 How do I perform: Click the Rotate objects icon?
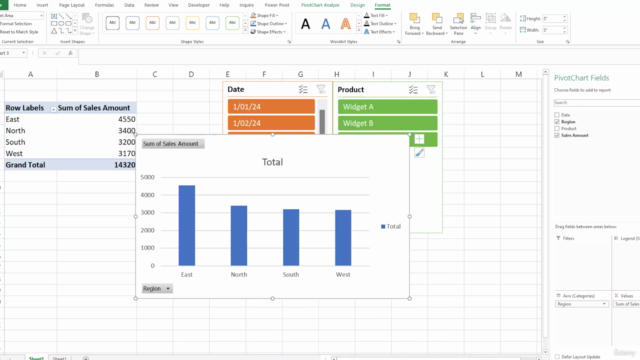[505, 18]
